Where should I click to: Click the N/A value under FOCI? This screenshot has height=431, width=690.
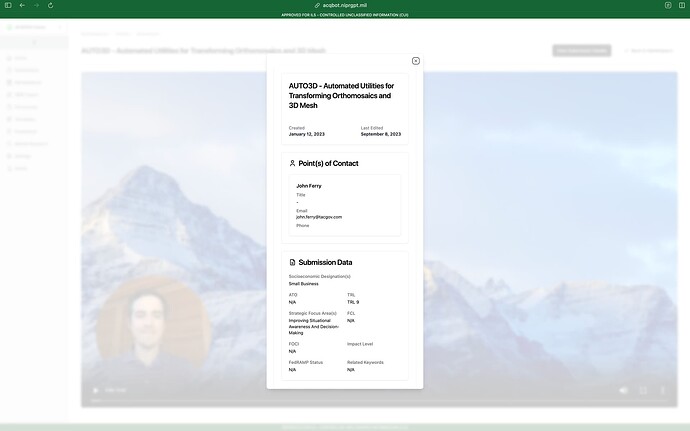pos(292,351)
